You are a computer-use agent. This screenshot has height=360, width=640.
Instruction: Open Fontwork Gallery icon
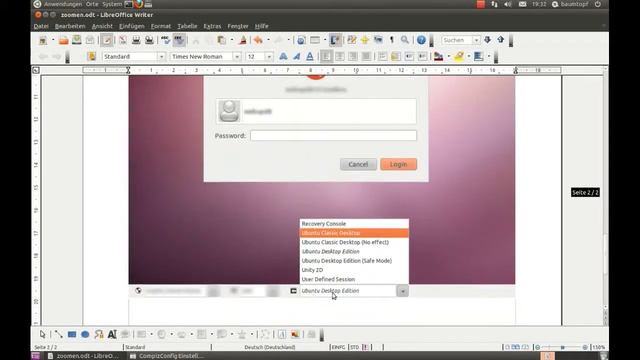[282, 334]
